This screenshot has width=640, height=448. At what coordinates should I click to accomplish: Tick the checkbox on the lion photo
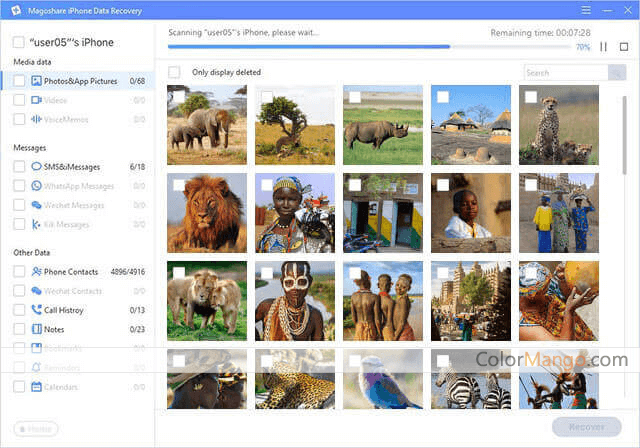click(x=178, y=185)
